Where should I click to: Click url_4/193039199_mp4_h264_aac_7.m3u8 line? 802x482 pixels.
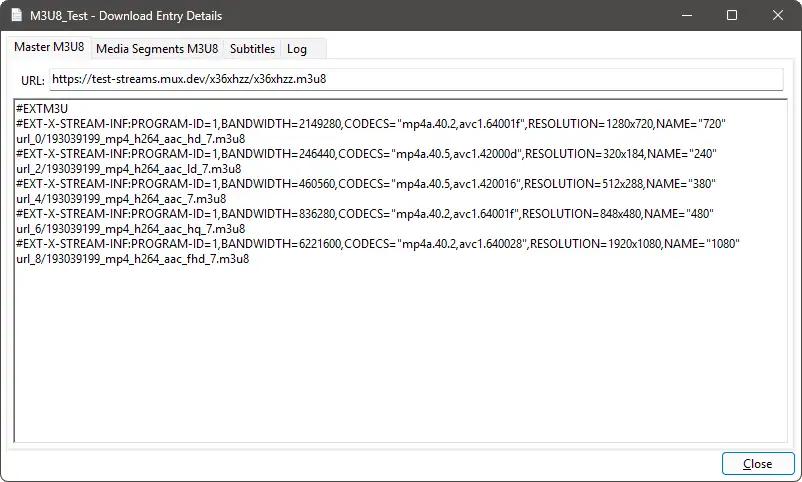pos(121,199)
